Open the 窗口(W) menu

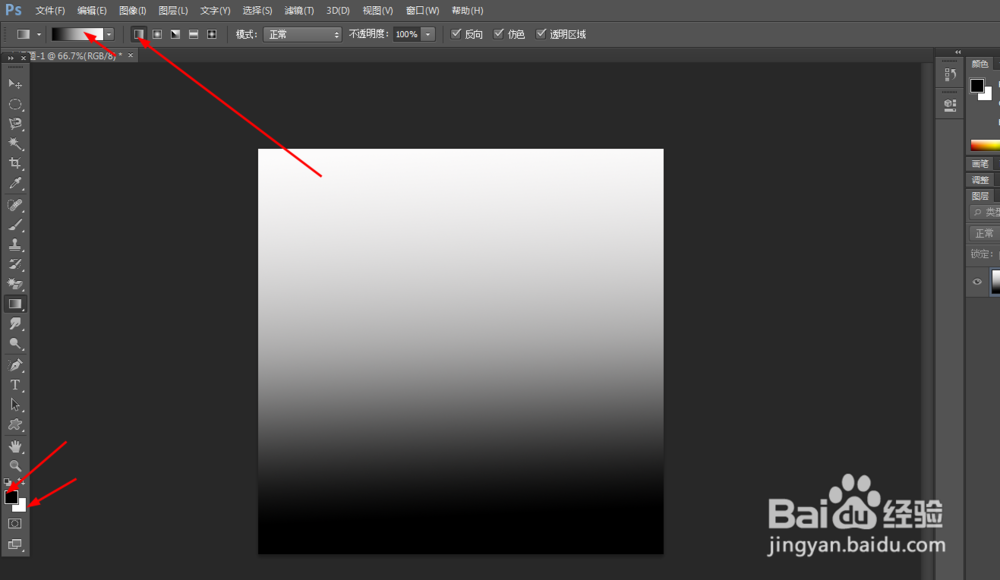(x=423, y=11)
